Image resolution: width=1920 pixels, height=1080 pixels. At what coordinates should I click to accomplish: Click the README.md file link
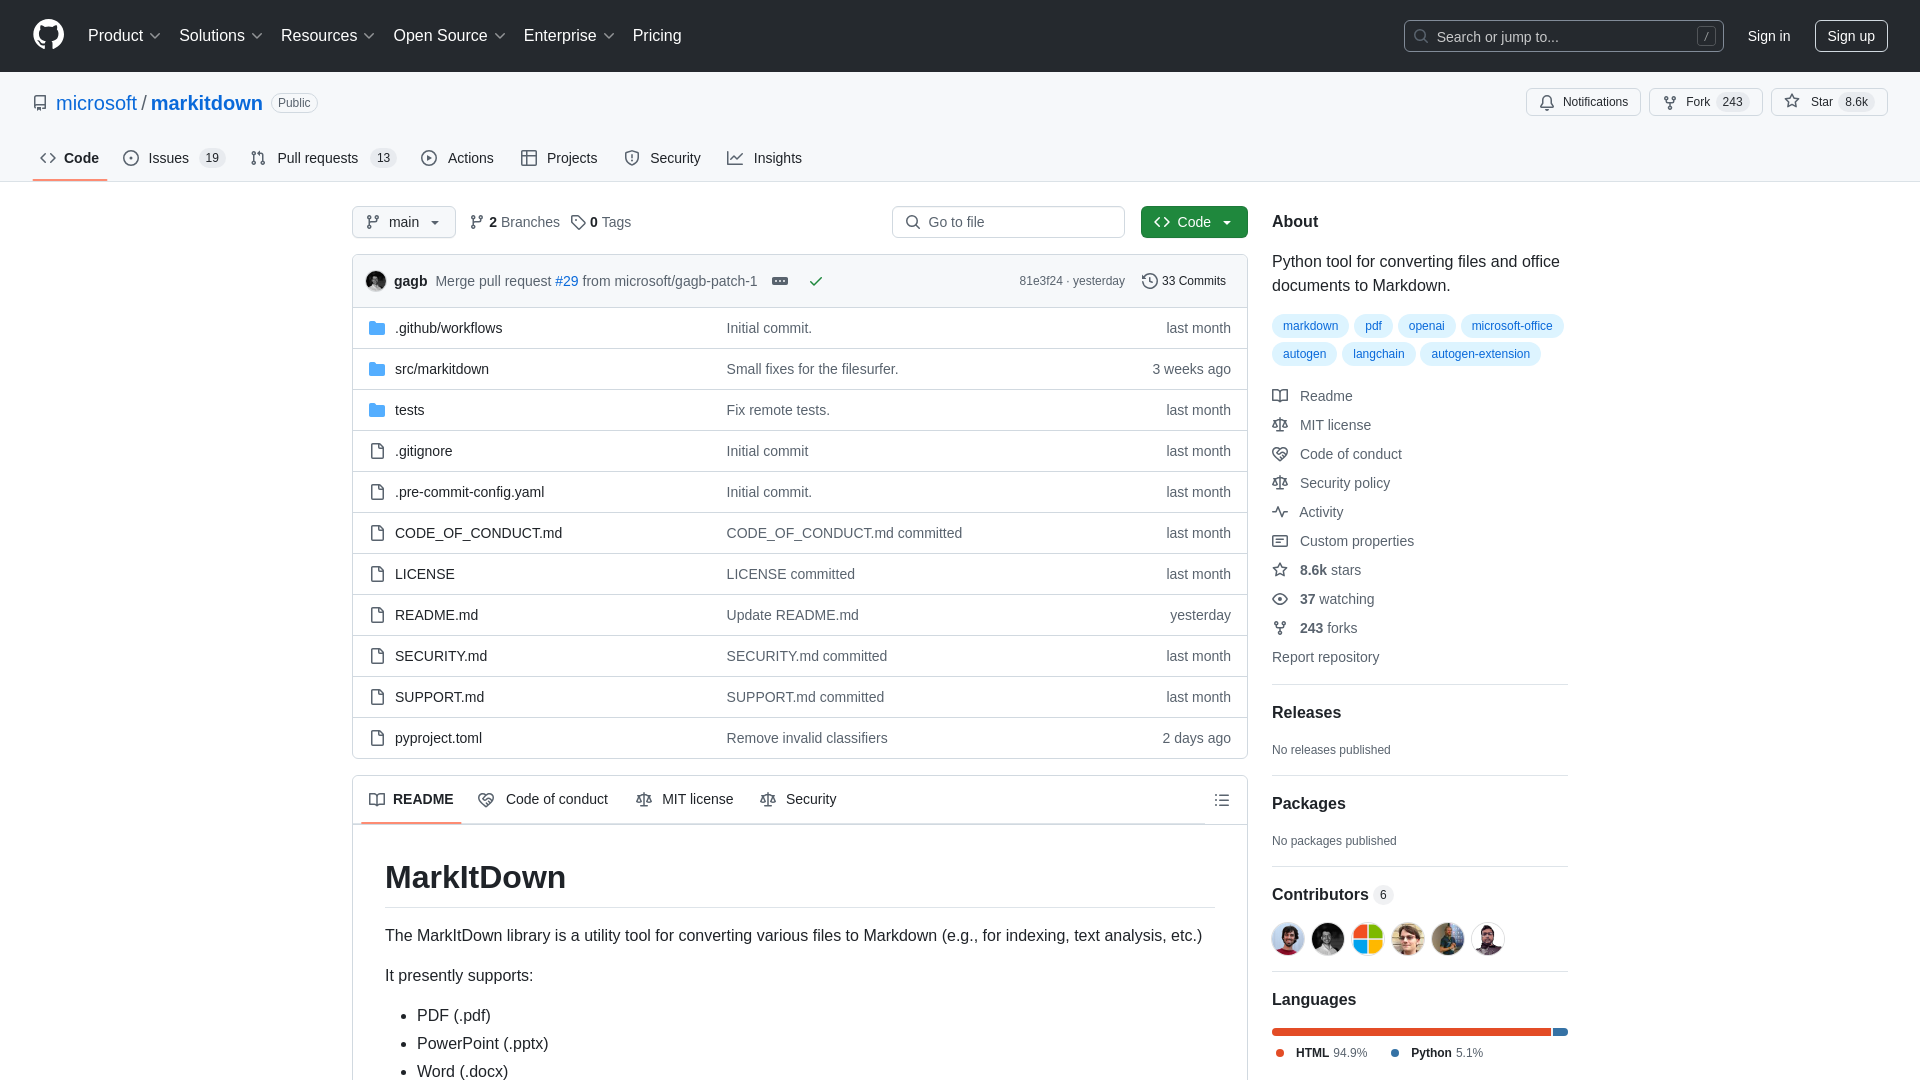(436, 615)
